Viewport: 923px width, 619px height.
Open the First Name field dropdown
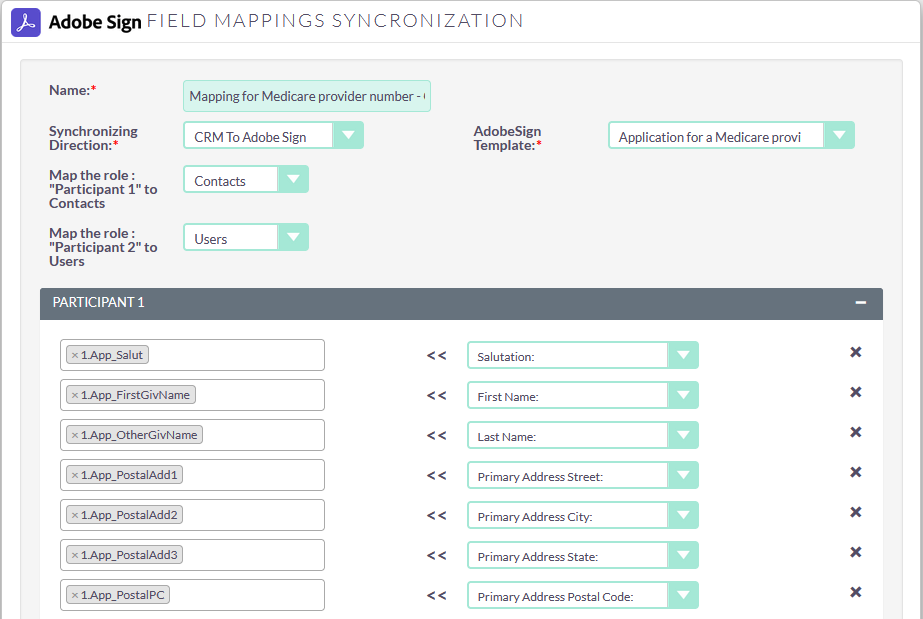pyautogui.click(x=583, y=395)
